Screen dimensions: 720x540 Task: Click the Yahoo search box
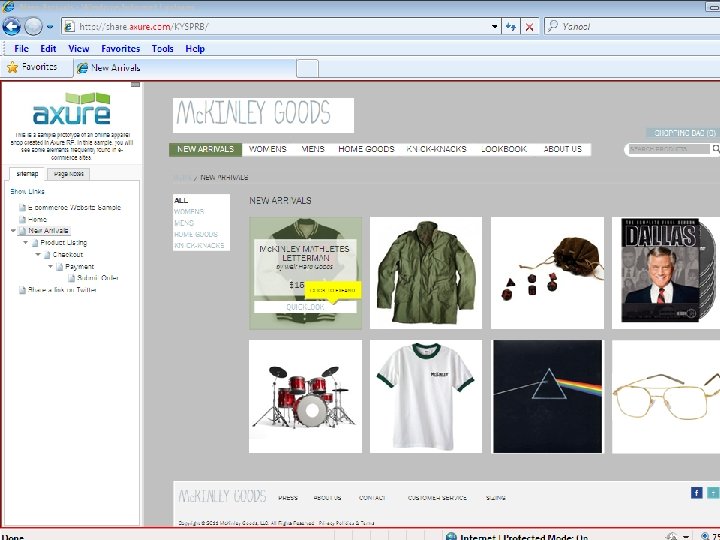634,27
